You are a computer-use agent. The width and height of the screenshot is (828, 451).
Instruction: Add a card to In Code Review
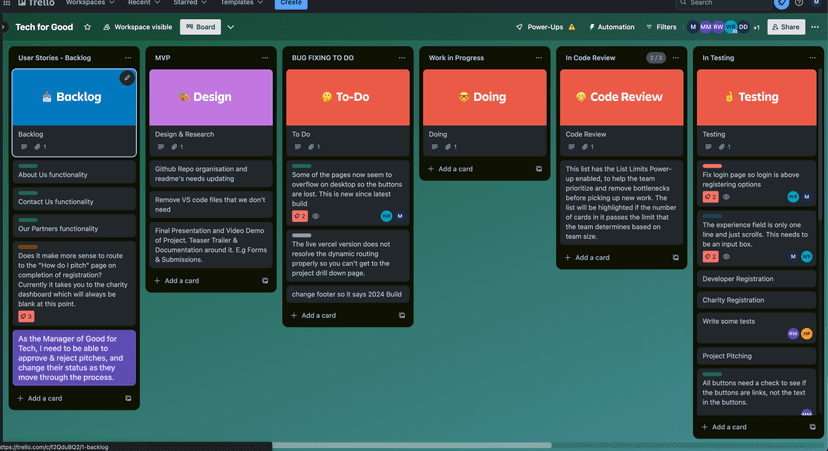point(592,257)
